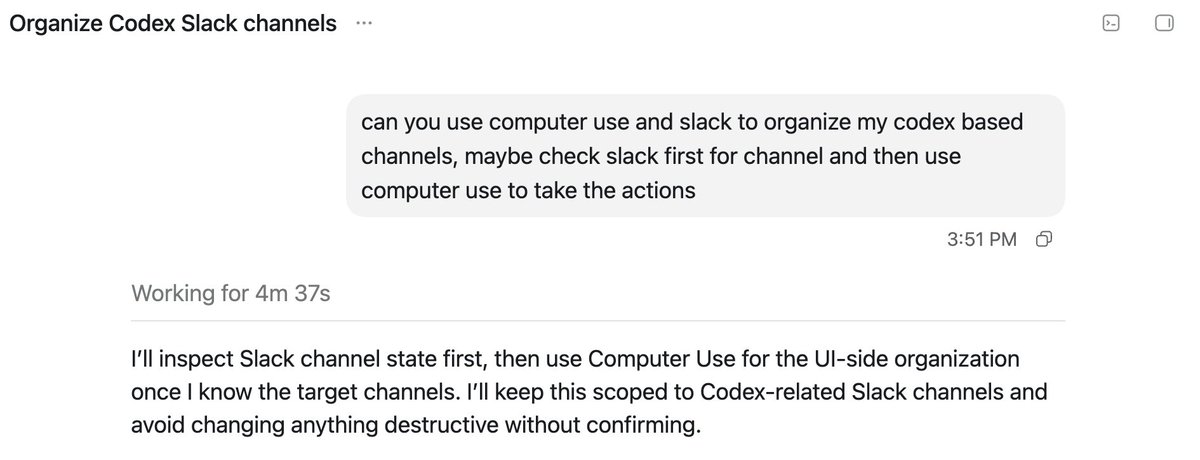1200x460 pixels.
Task: Select the gray user message bubble
Action: point(705,155)
